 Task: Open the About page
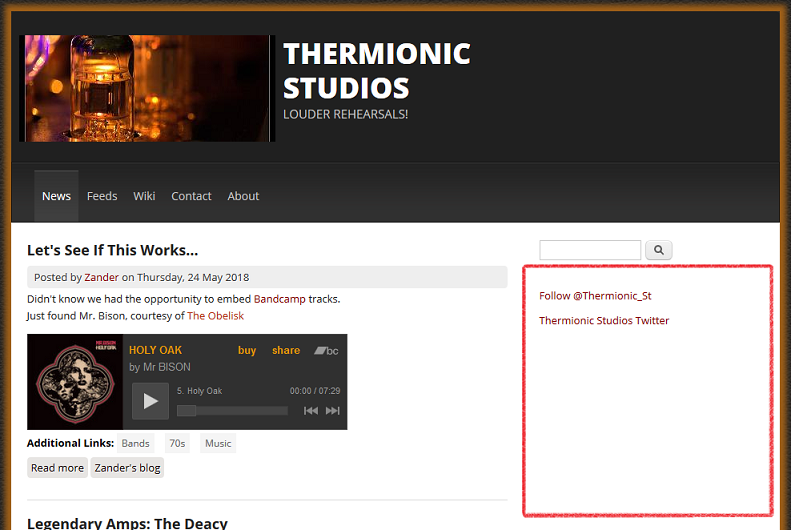(243, 196)
